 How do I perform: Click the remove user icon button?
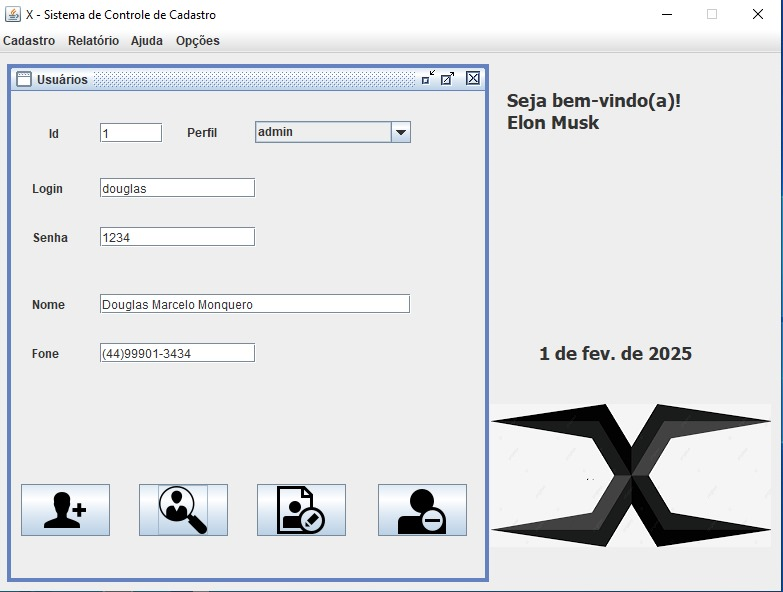pyautogui.click(x=422, y=510)
